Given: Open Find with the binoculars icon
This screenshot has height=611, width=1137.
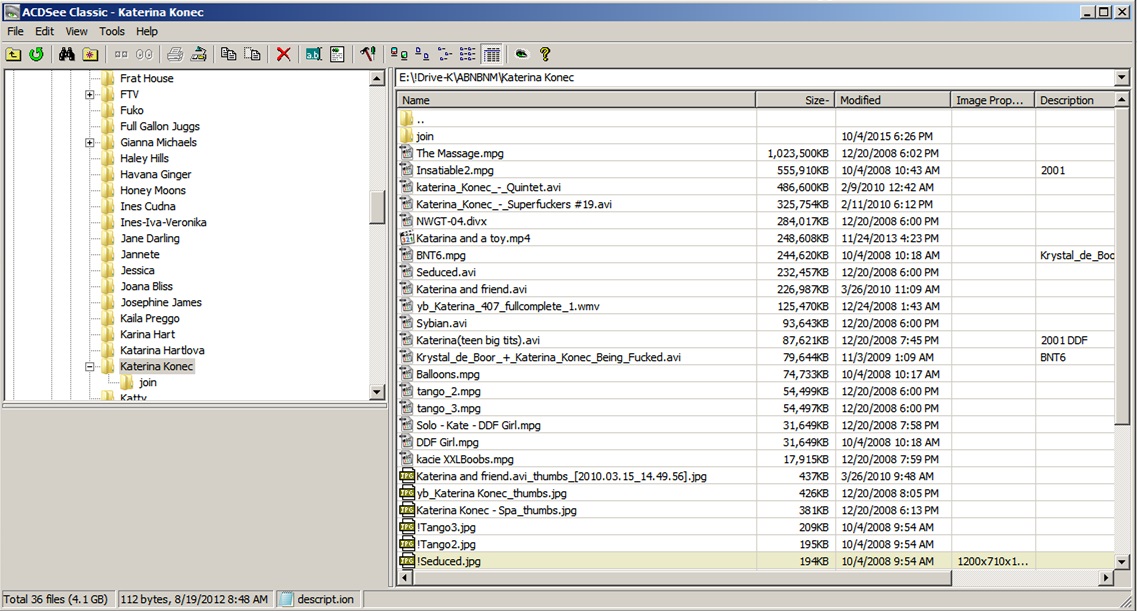Looking at the screenshot, I should (x=67, y=54).
